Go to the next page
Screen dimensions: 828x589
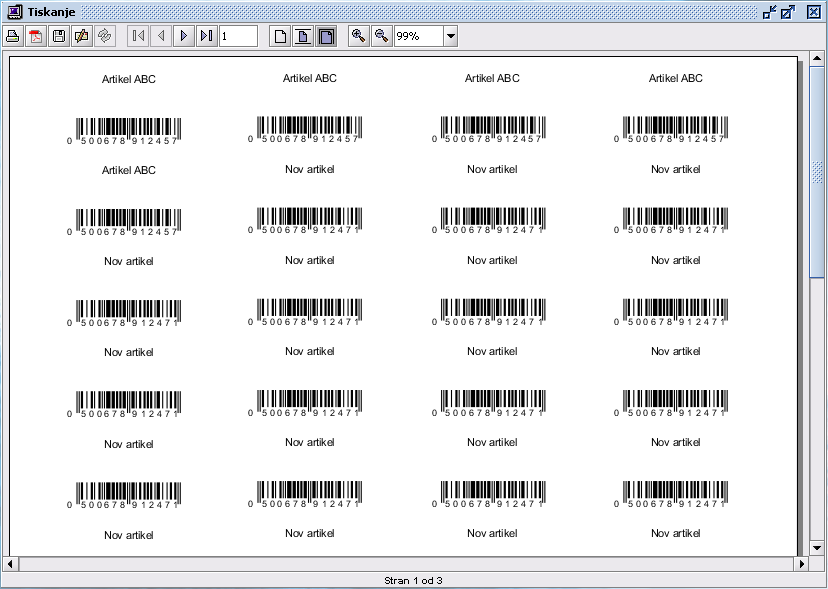184,36
